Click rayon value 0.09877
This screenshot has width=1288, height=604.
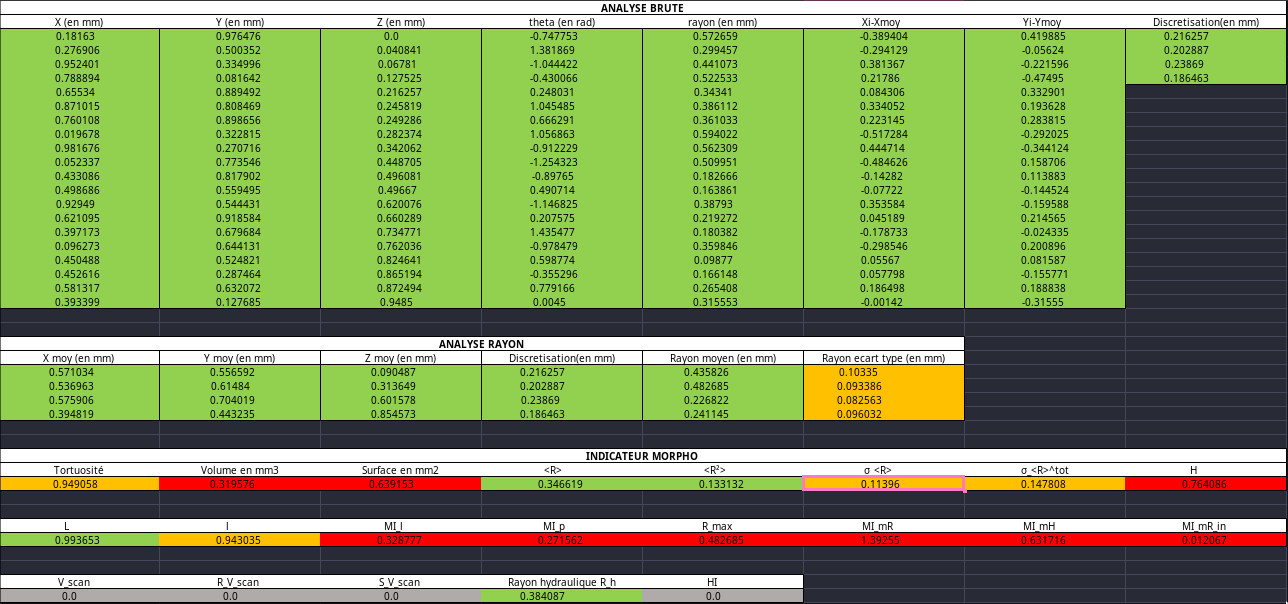tap(723, 260)
